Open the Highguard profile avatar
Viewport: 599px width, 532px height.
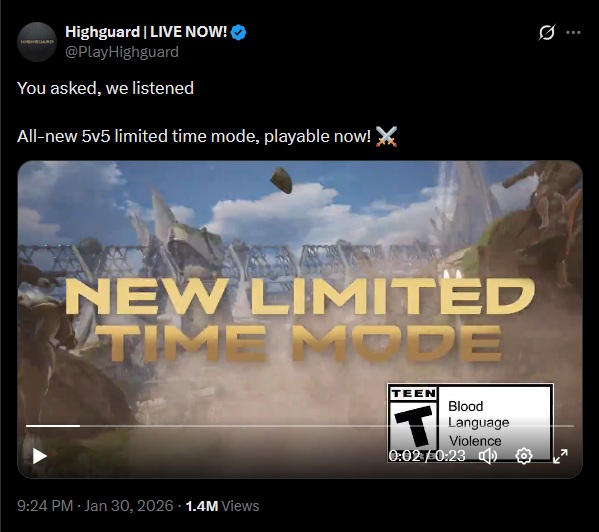[x=37, y=42]
